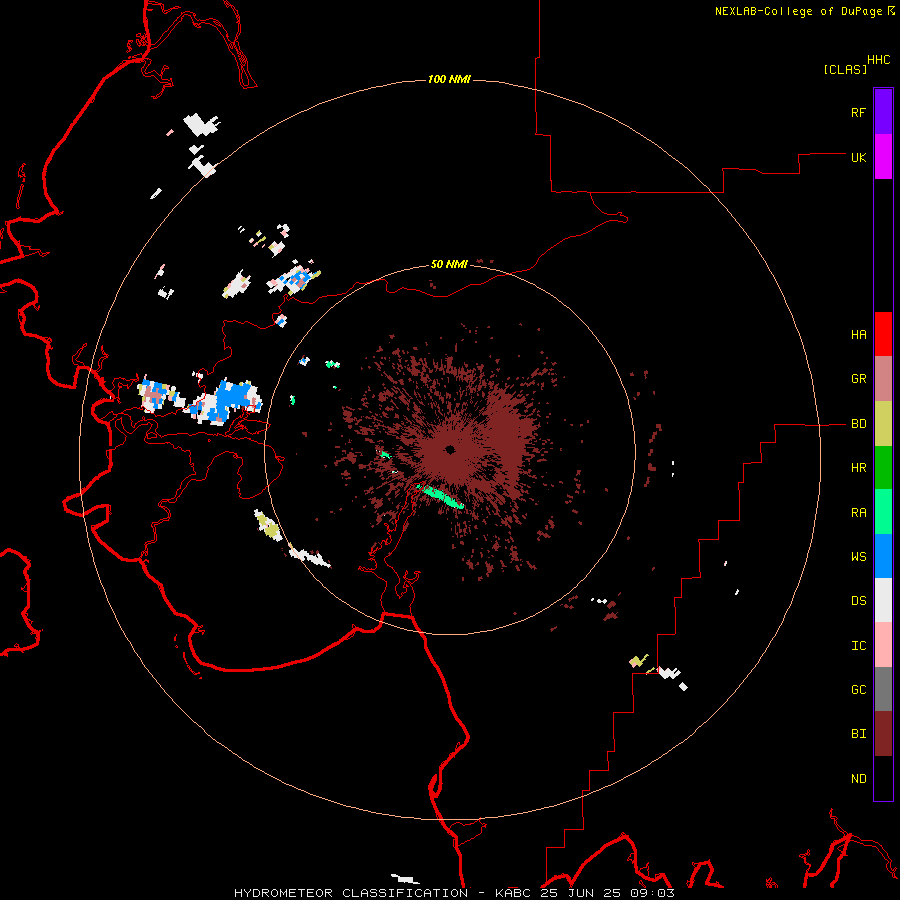Click the [CLAS] legend unit label

point(845,69)
